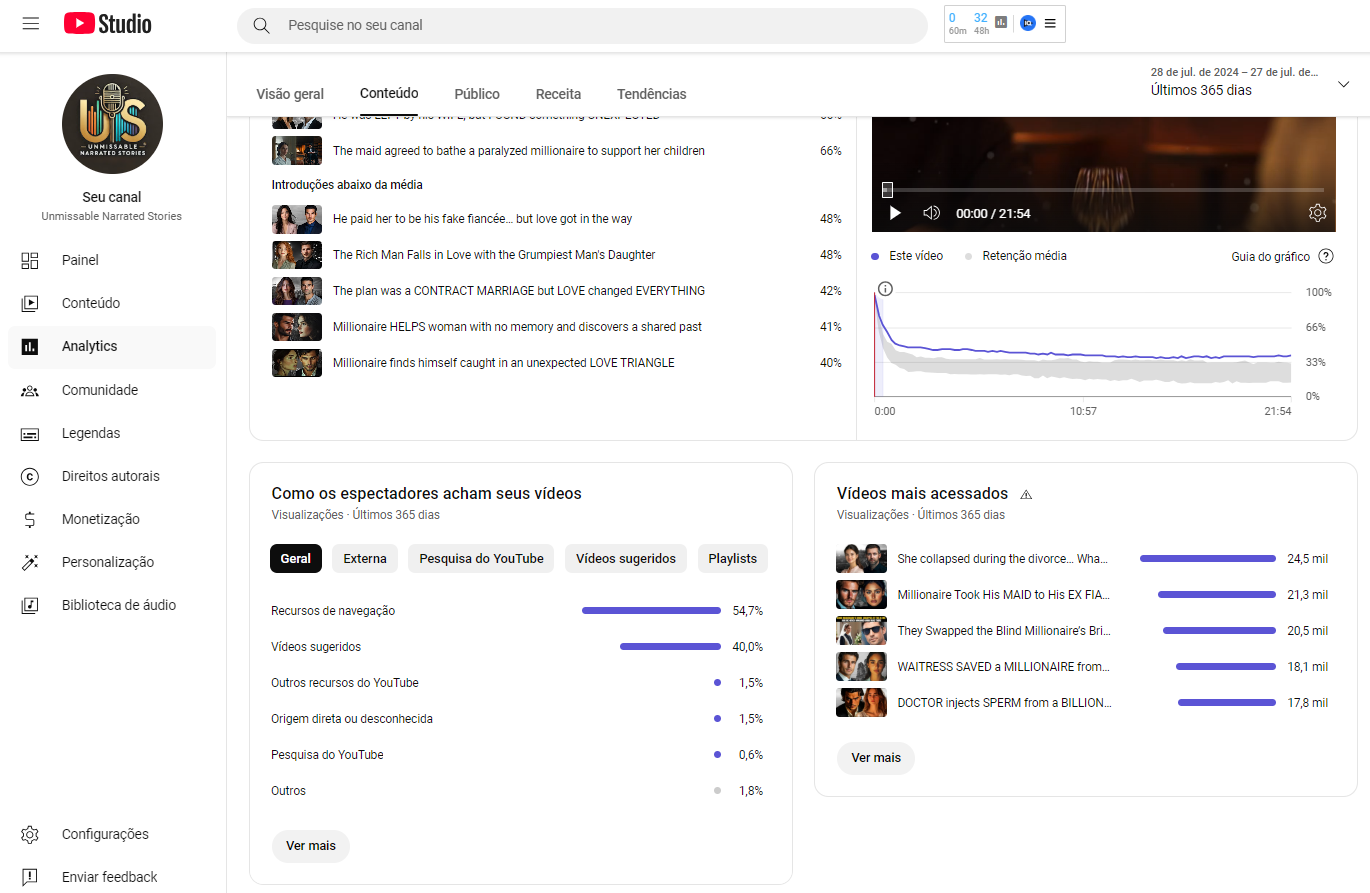
Task: Click the Configurações gear icon
Action: click(x=30, y=834)
